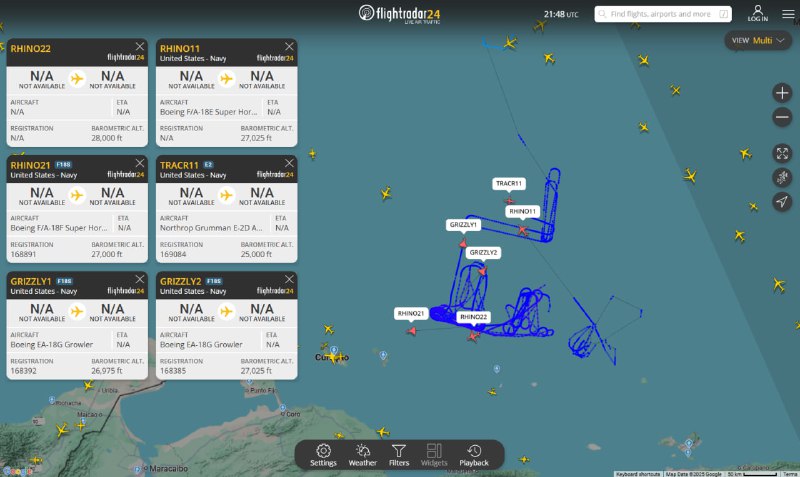This screenshot has width=800, height=477.
Task: Open RHINO21 card title
Action: point(31,165)
